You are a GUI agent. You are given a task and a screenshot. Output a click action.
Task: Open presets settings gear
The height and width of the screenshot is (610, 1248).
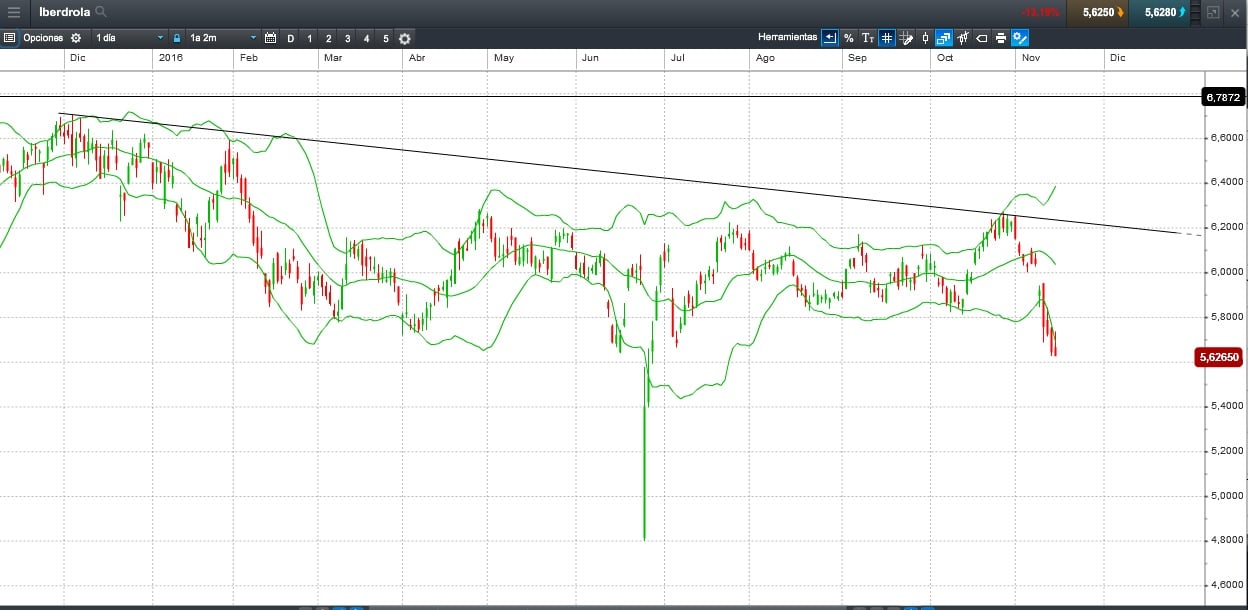click(404, 38)
